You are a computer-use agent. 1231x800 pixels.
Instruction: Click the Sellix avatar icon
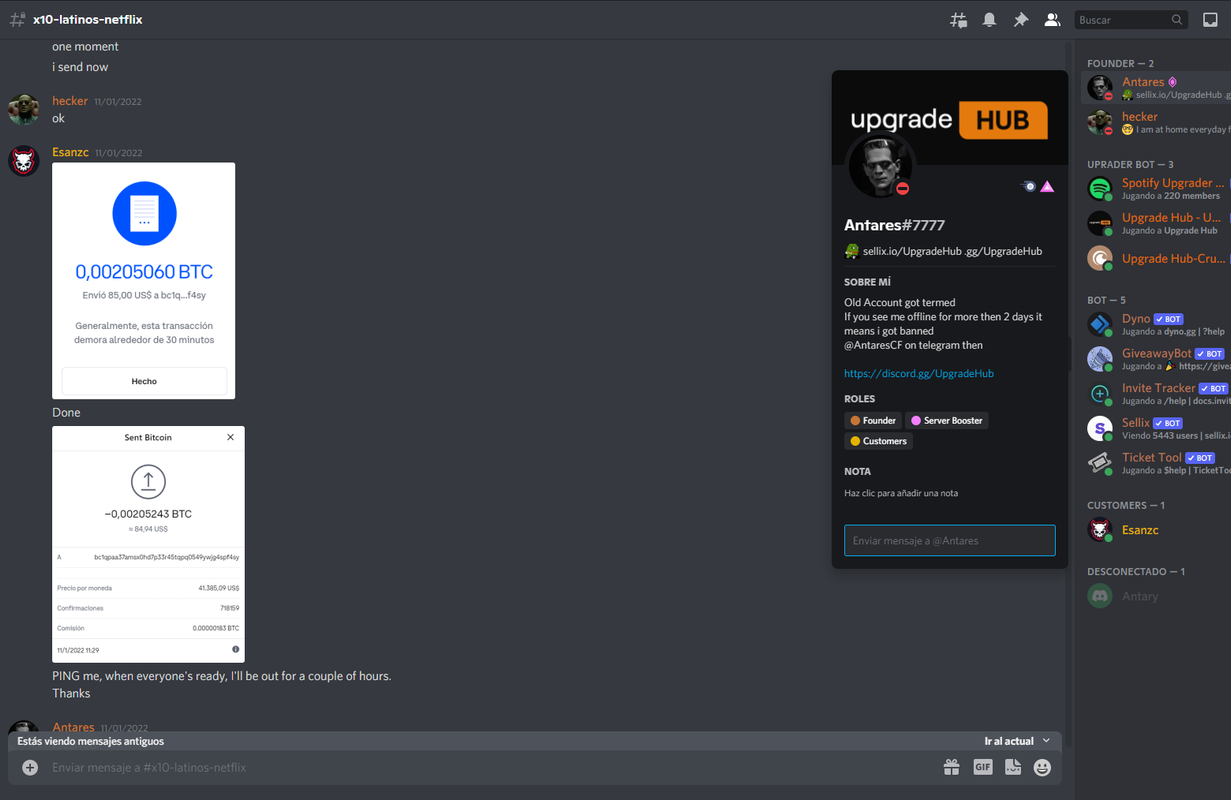pyautogui.click(x=1100, y=428)
